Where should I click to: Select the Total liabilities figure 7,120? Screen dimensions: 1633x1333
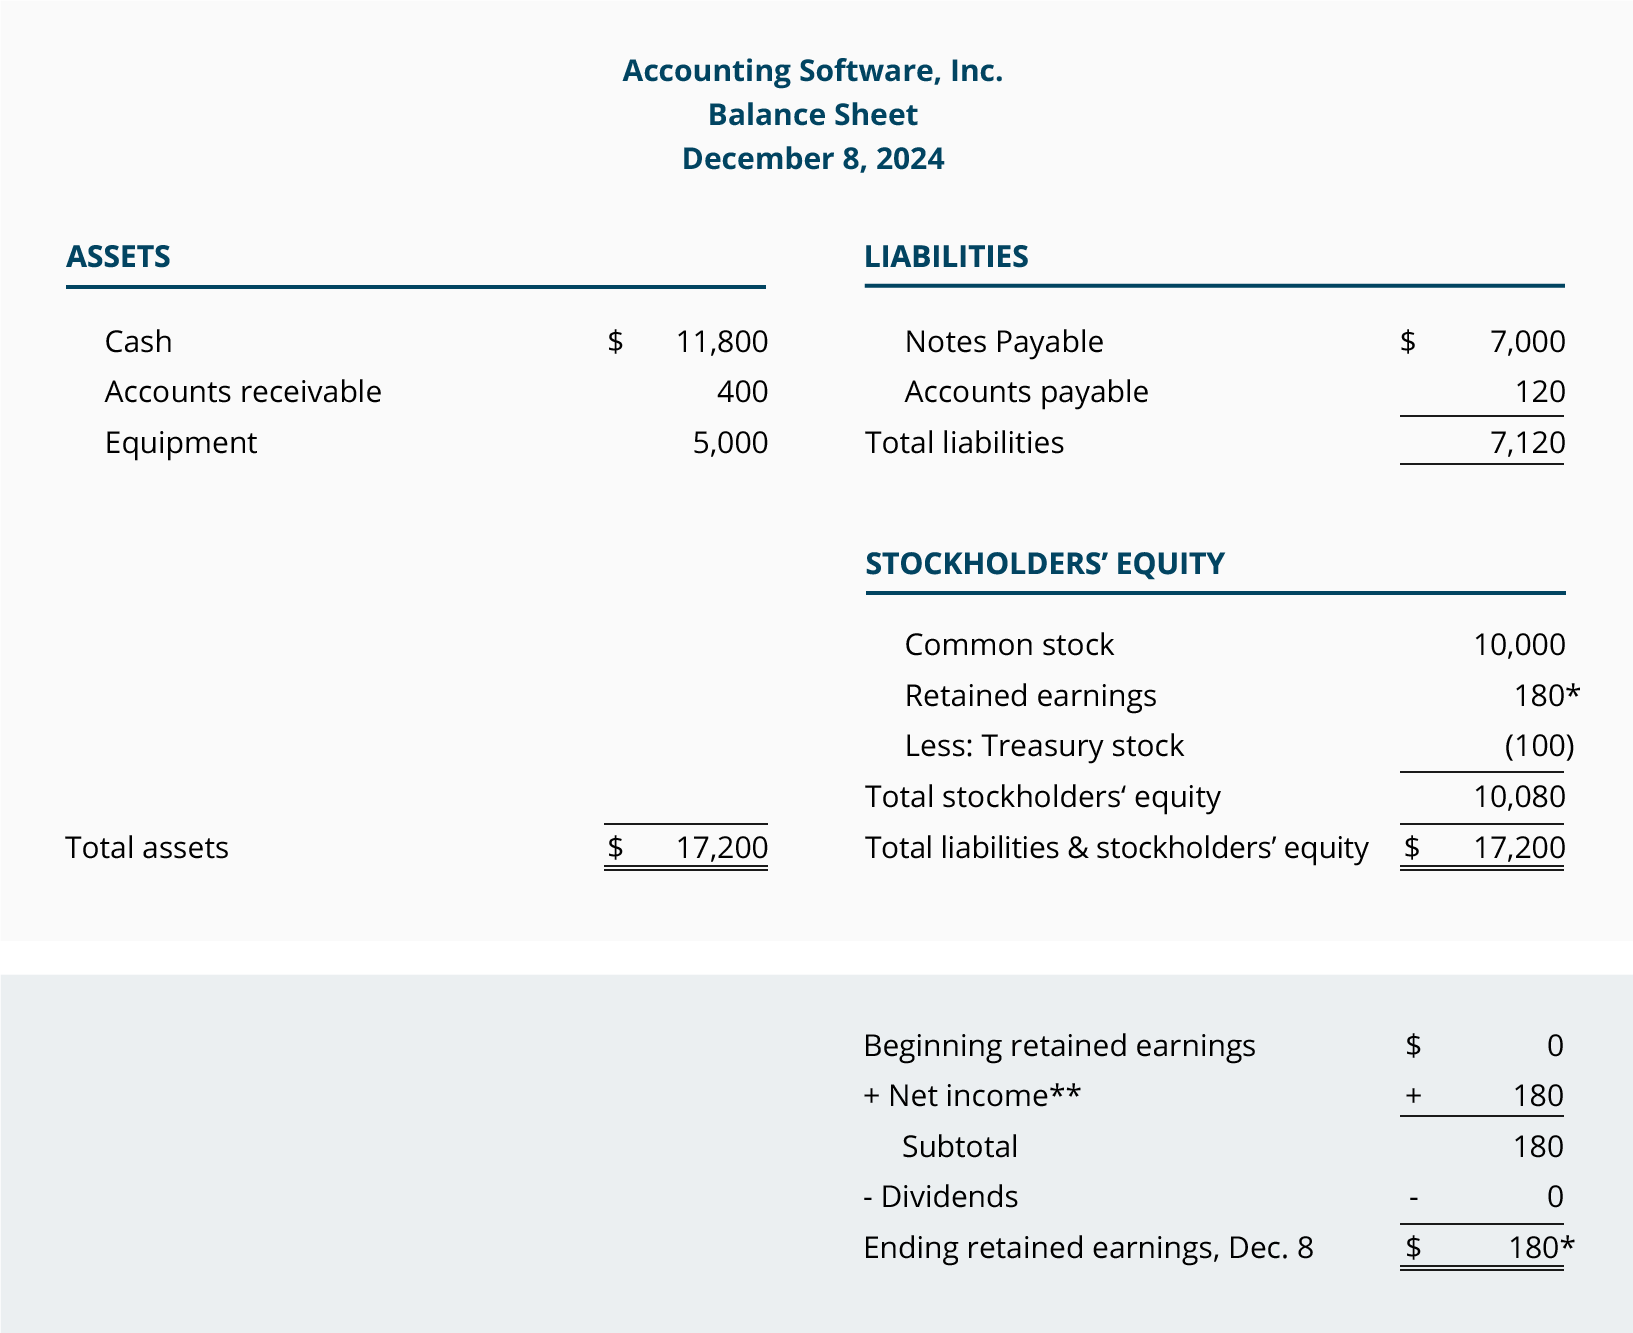coord(1527,443)
